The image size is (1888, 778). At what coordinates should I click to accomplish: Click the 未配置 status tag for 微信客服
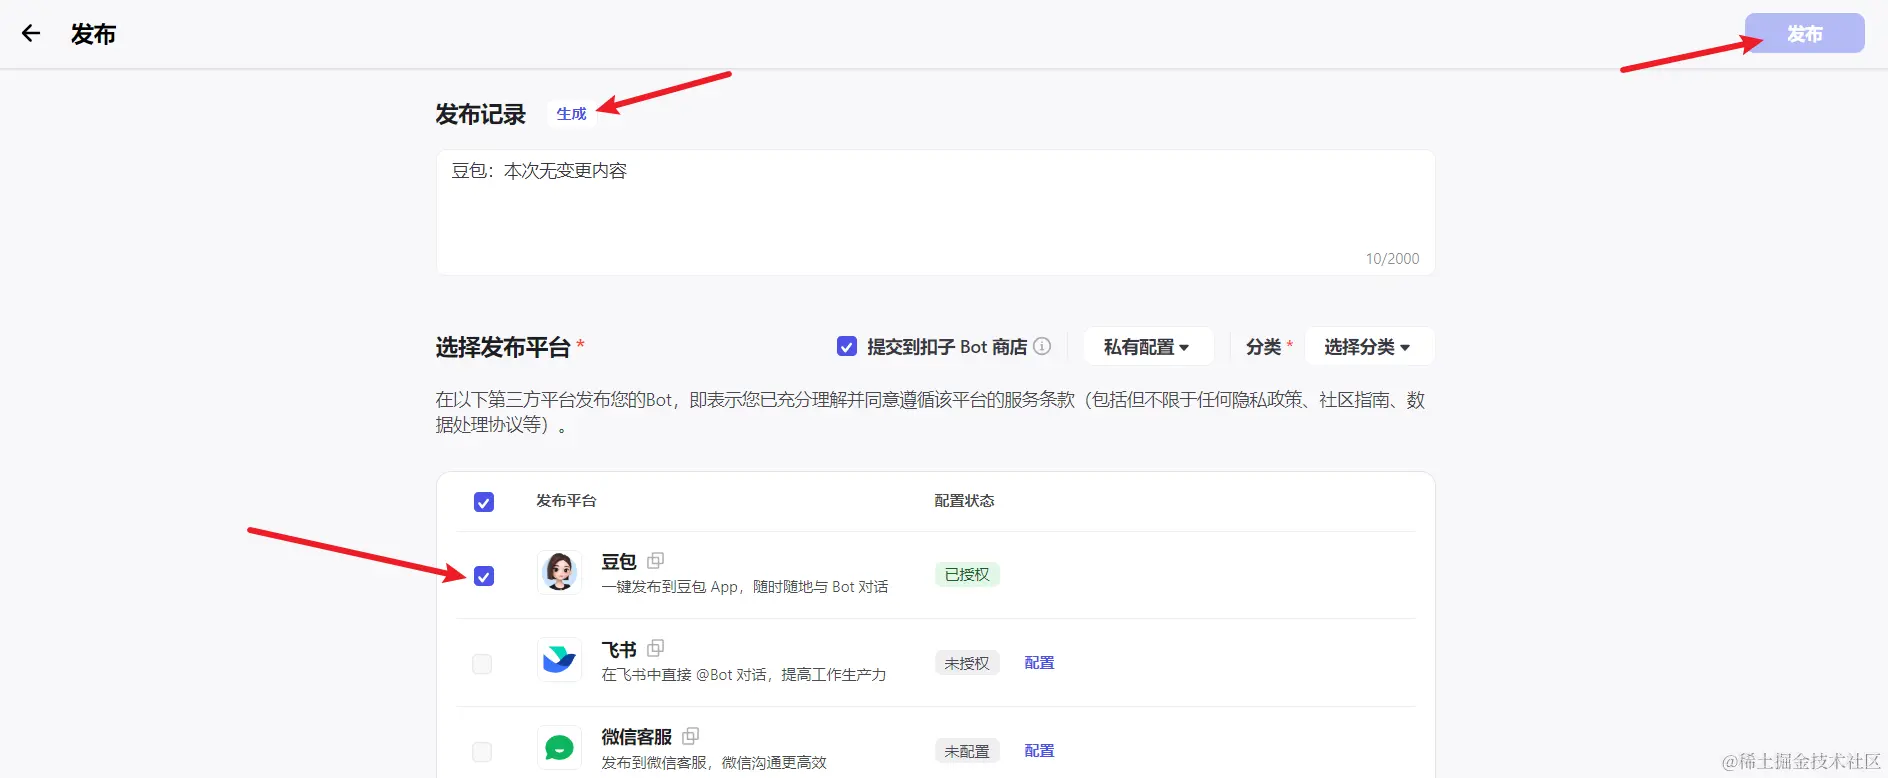point(967,751)
